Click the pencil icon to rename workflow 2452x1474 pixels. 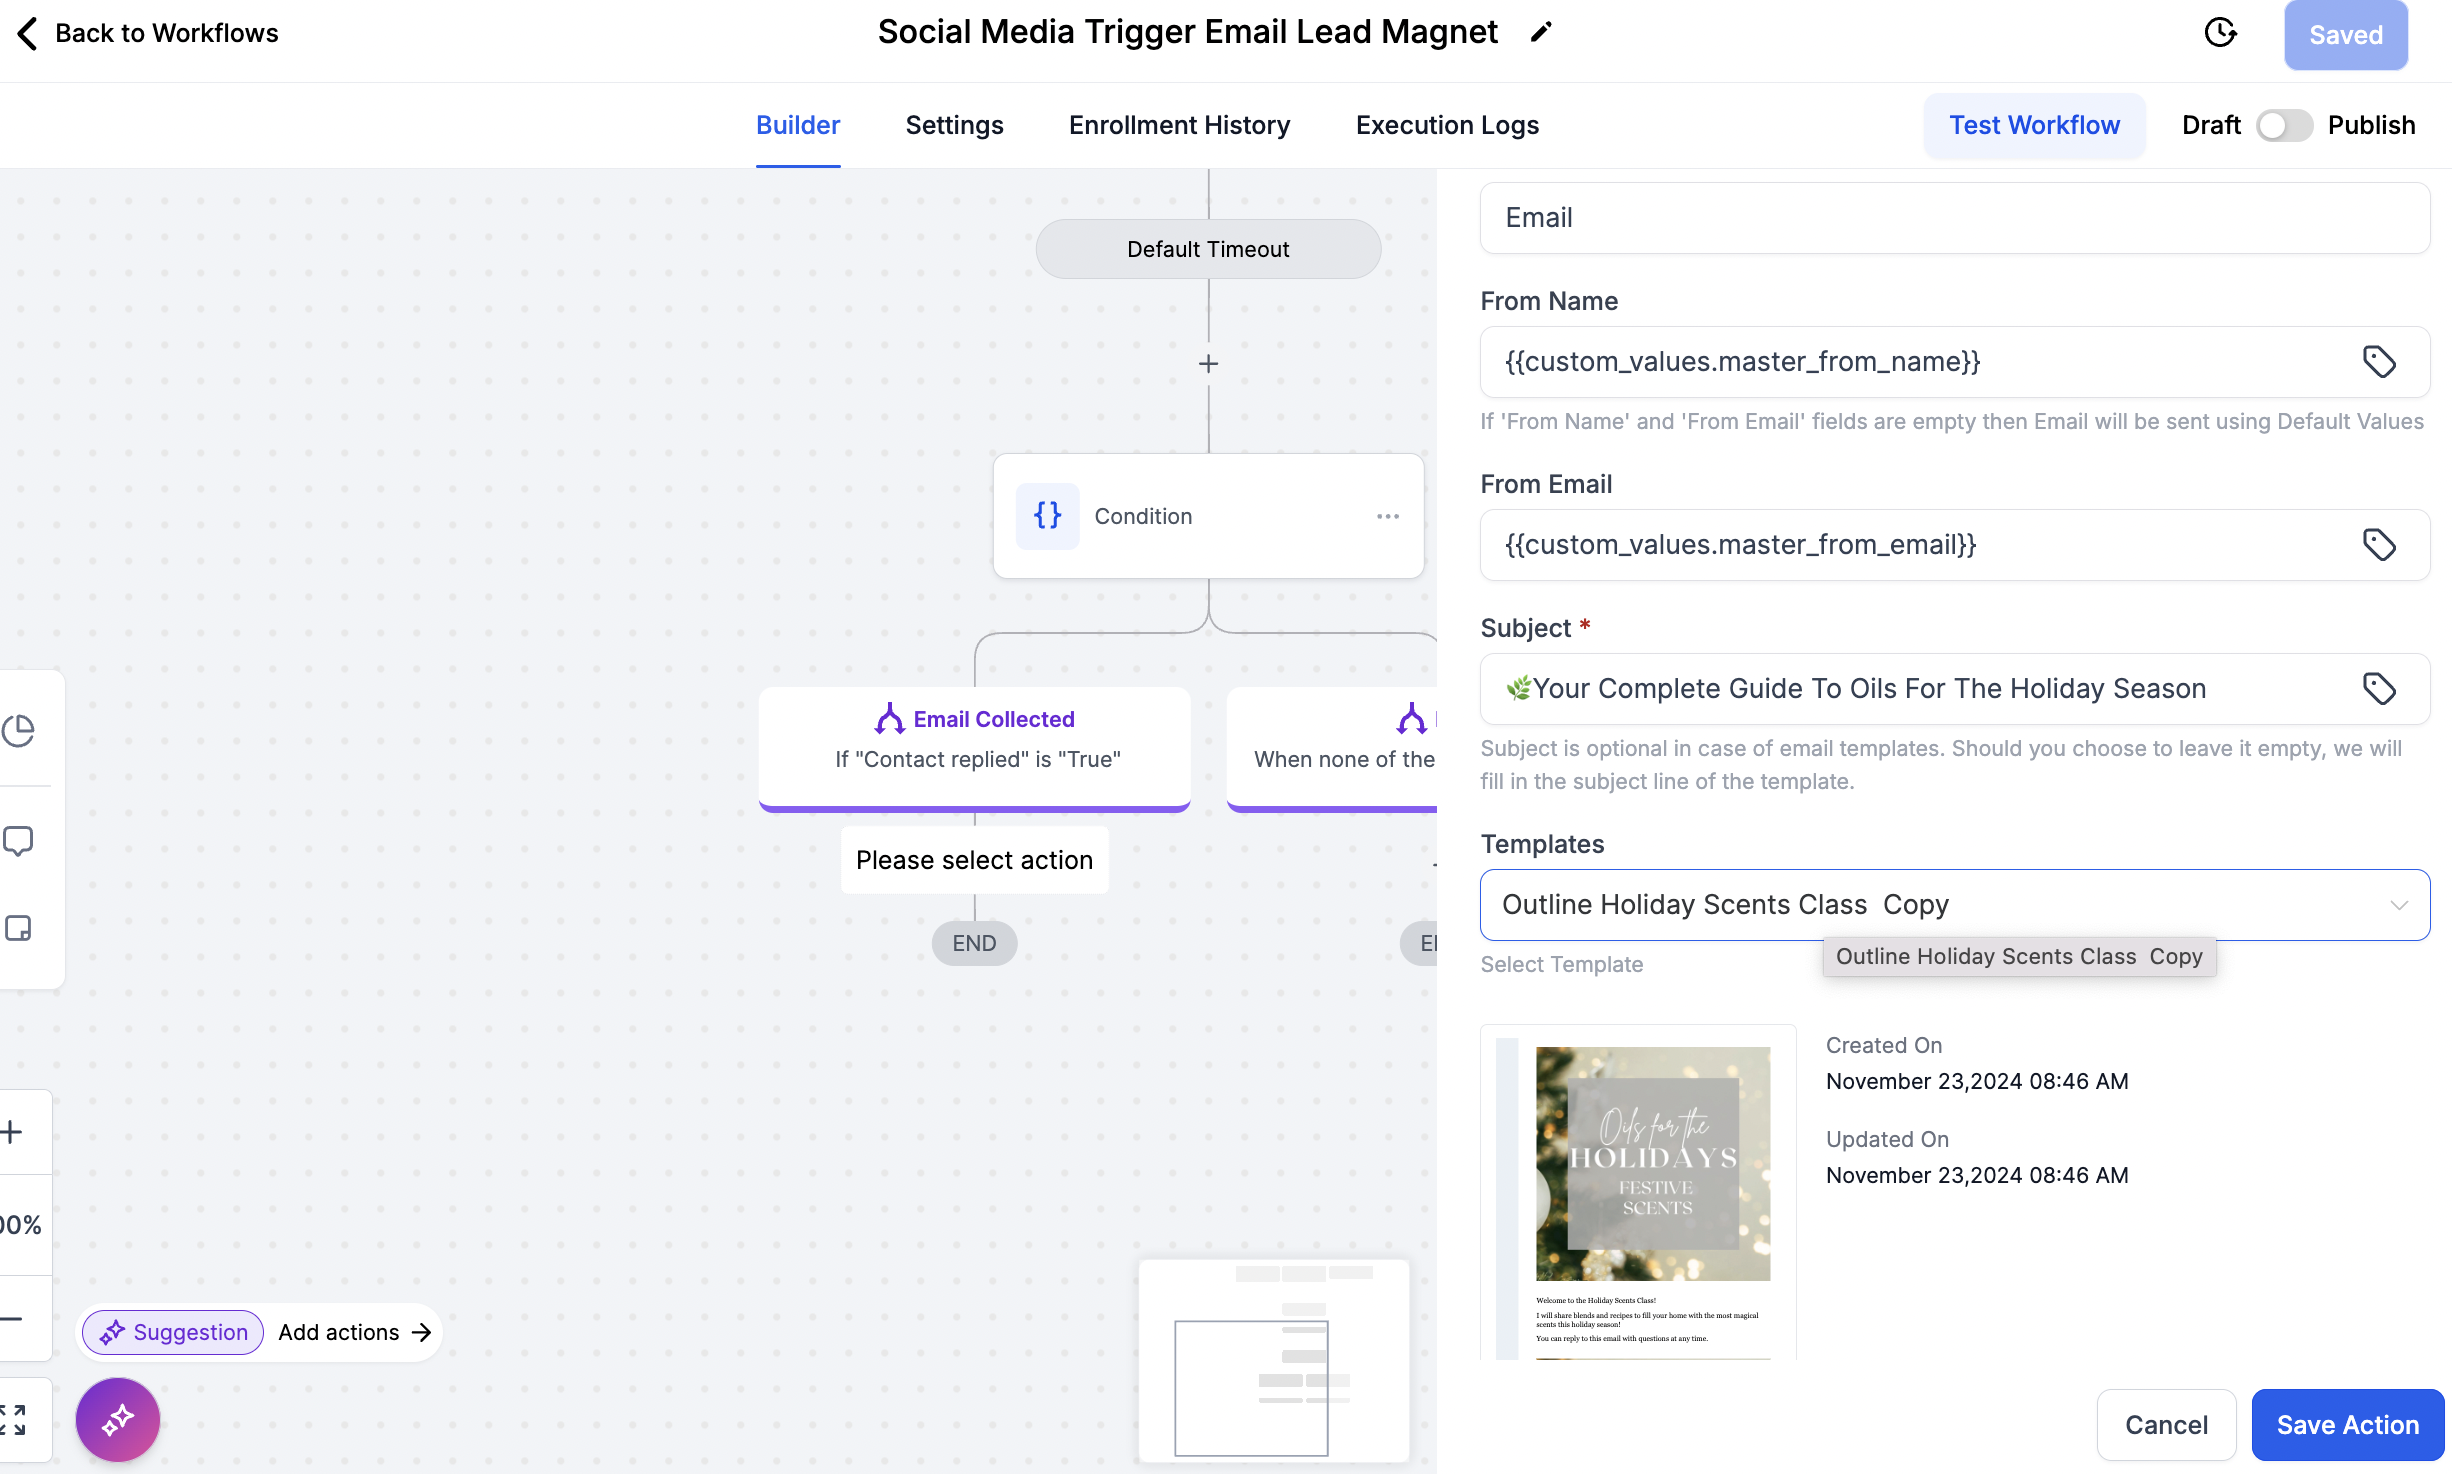coord(1541,33)
